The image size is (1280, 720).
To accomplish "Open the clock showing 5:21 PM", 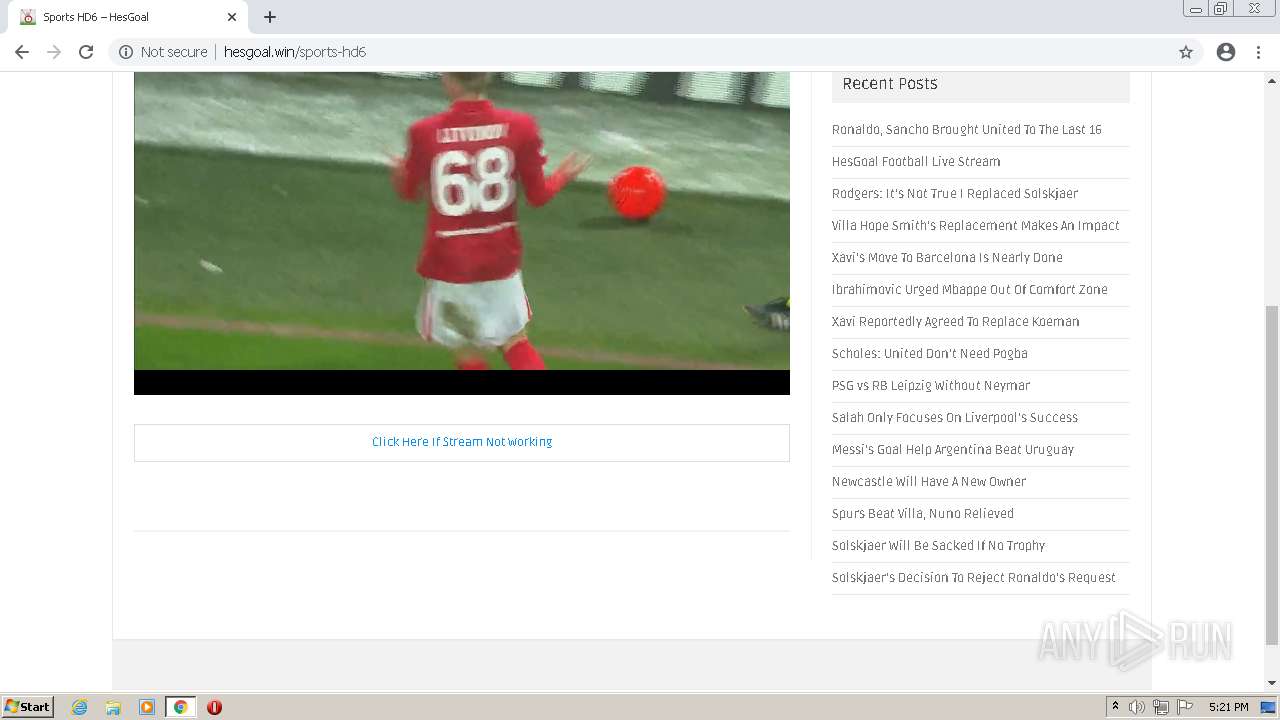I will 1228,707.
